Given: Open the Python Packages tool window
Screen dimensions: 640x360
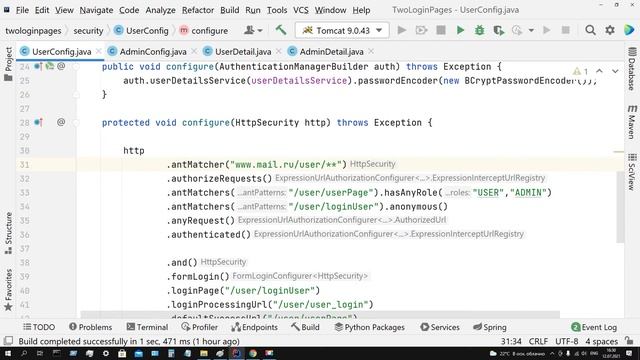Looking at the screenshot, I should pos(369,327).
